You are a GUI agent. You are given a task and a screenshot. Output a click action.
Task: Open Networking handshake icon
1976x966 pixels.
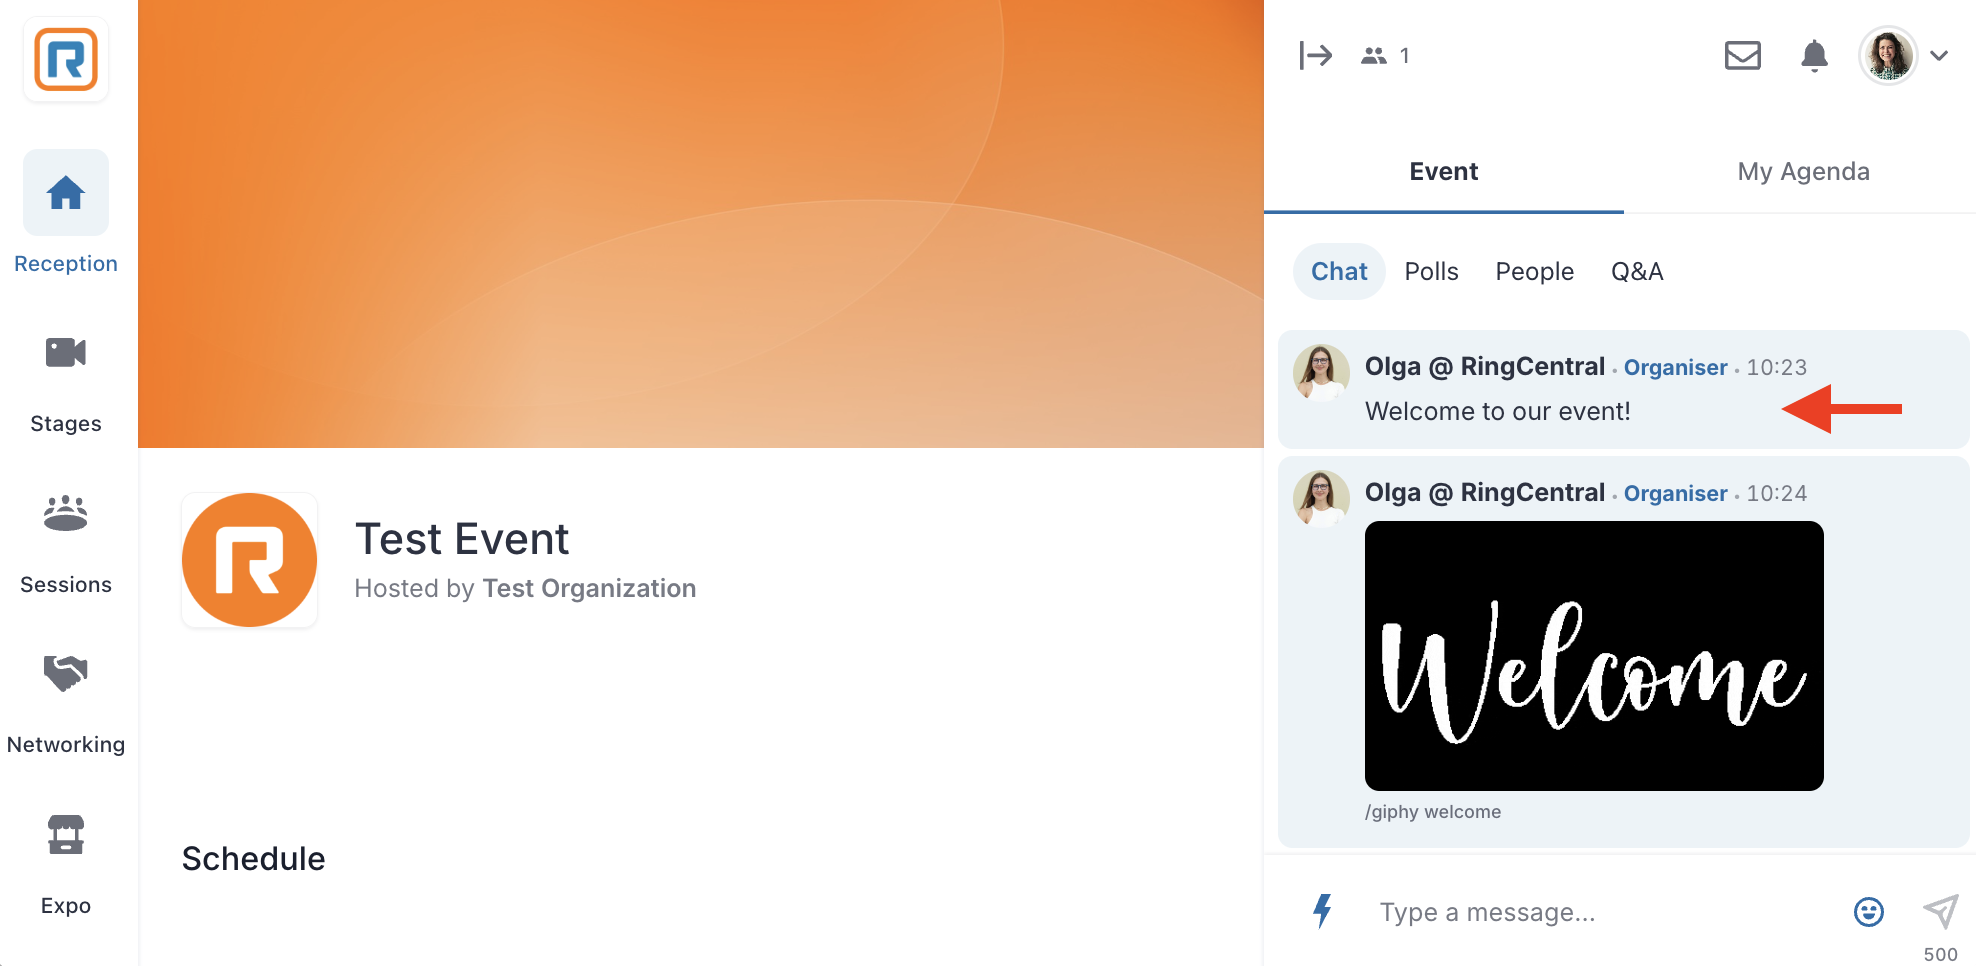pos(66,673)
